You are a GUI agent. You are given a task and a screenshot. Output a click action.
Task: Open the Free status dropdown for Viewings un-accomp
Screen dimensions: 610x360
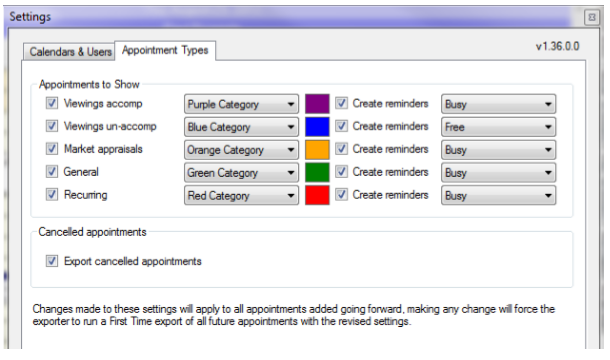coord(498,127)
